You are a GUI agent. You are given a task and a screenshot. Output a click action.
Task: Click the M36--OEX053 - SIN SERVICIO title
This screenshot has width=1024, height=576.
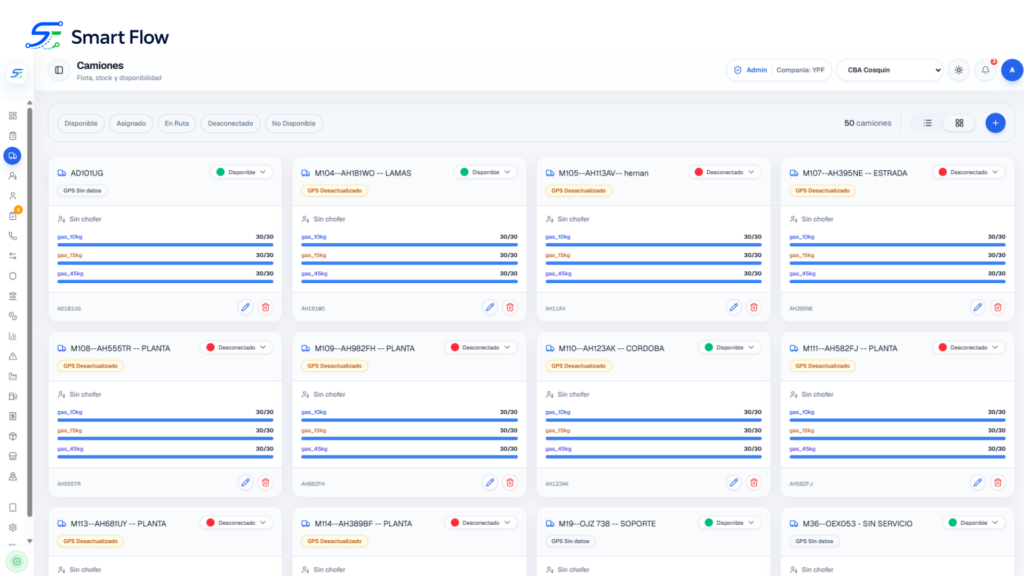click(x=857, y=524)
